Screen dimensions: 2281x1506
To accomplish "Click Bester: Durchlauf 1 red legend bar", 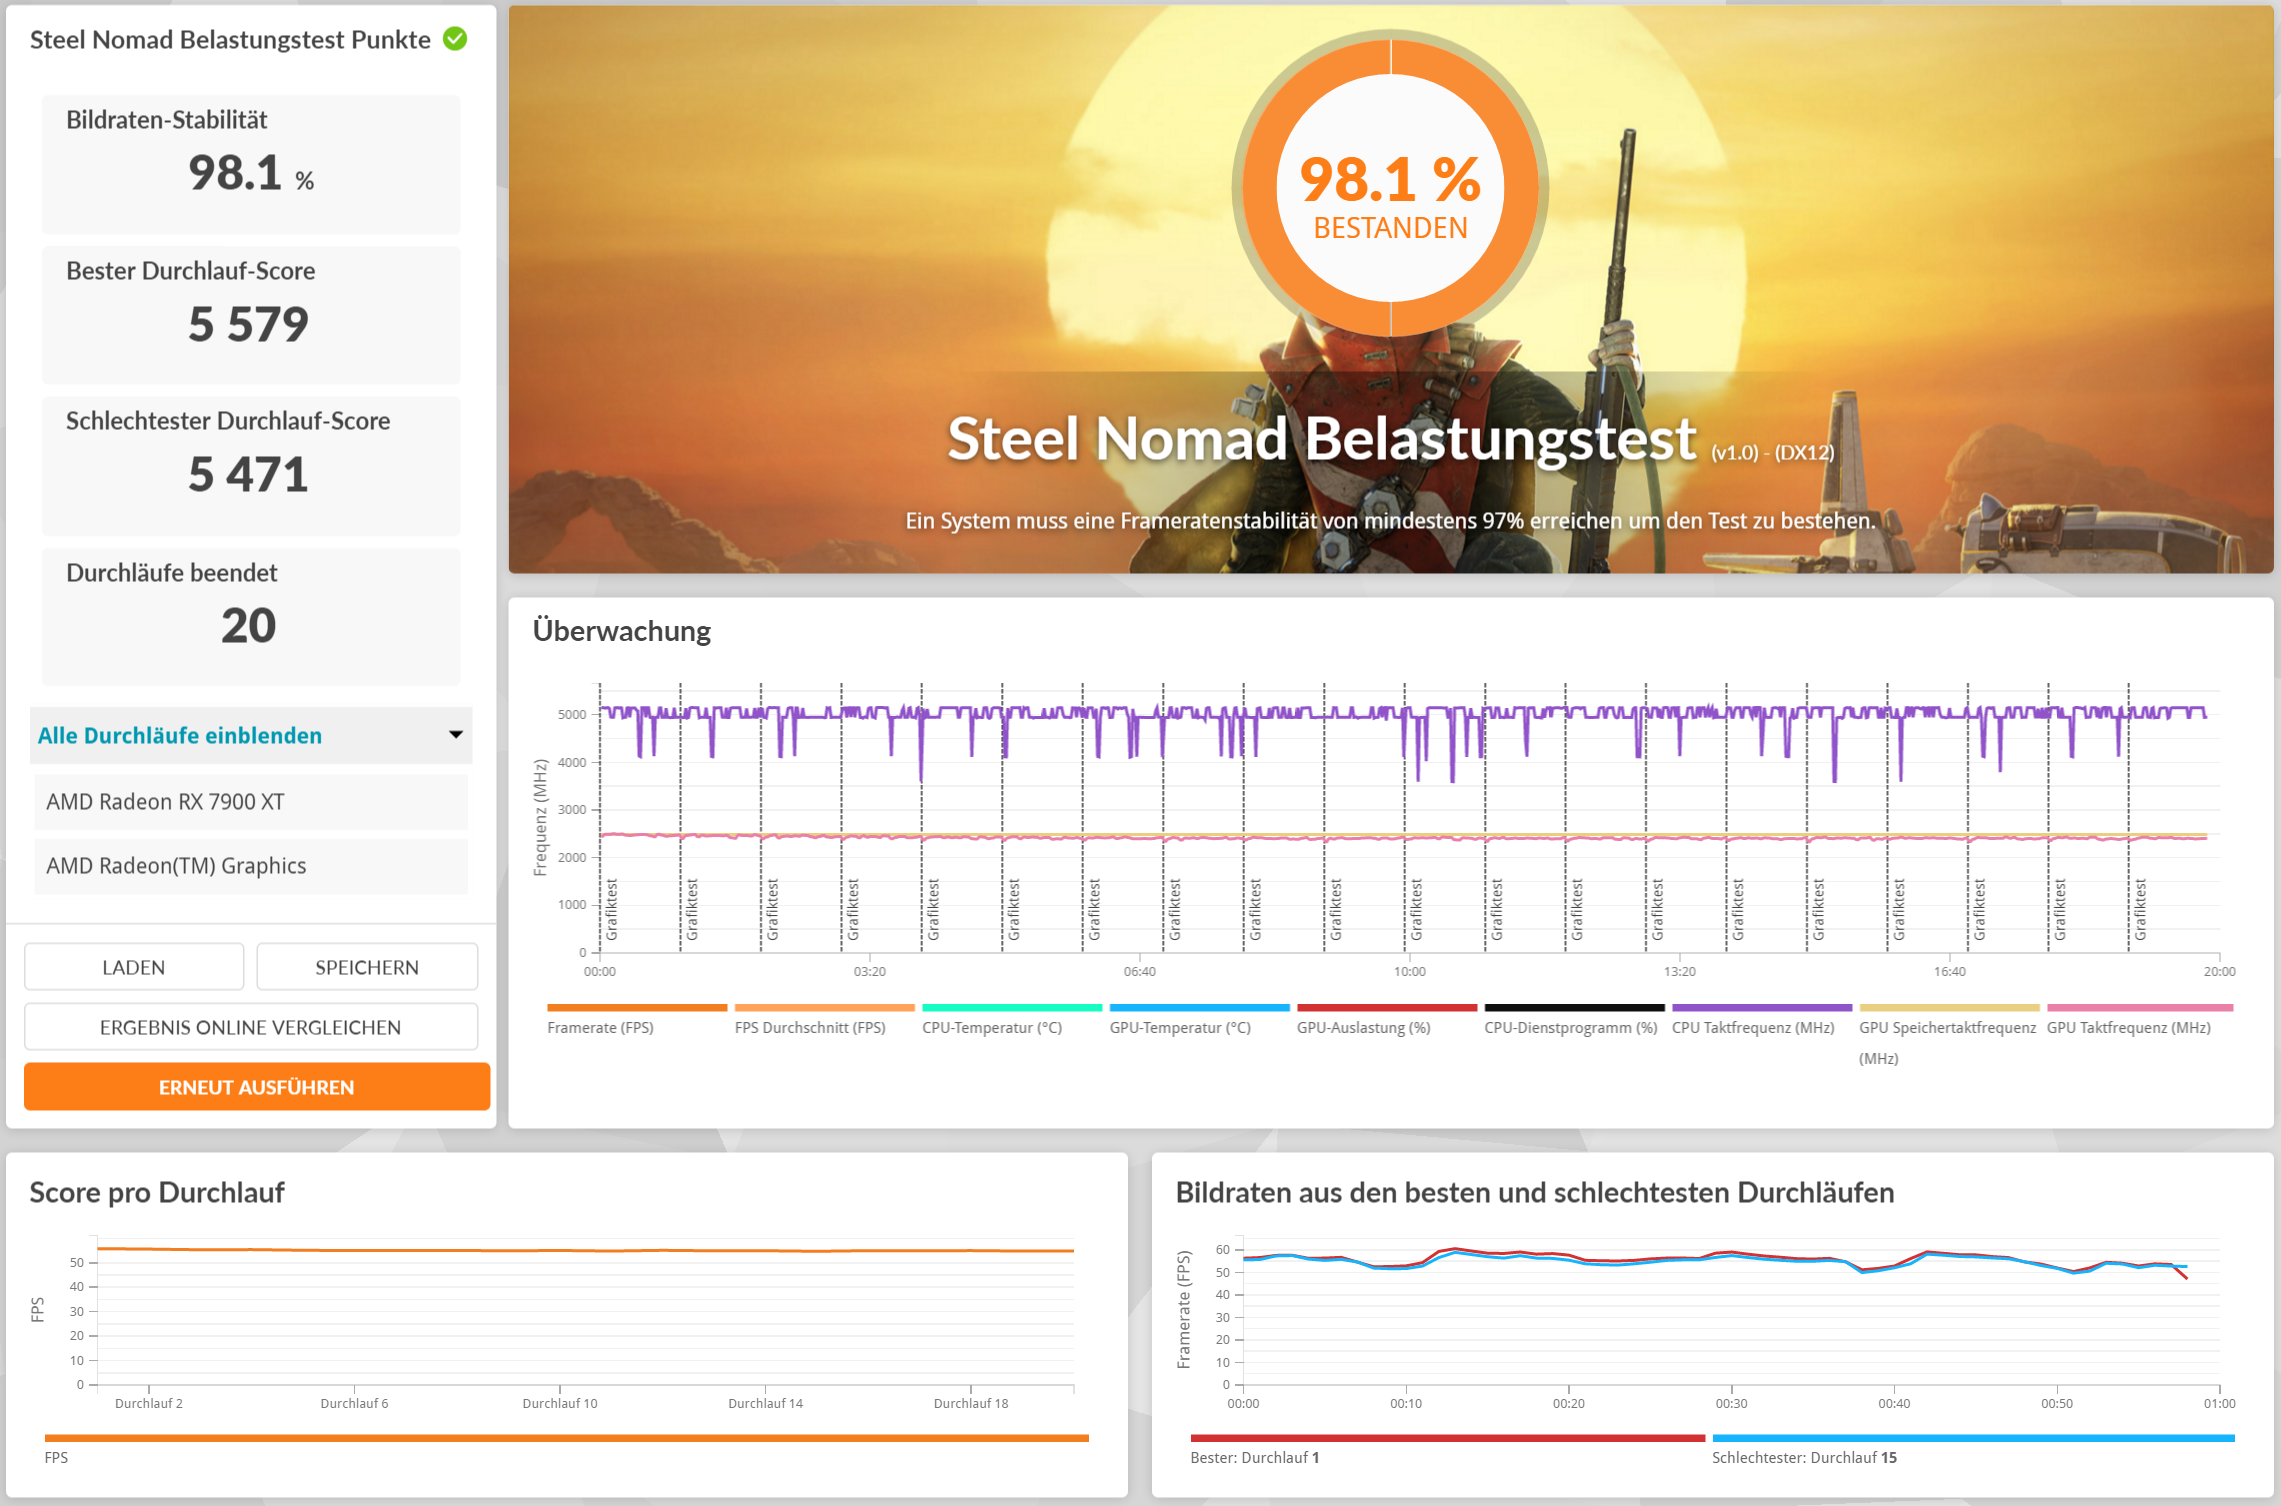I will pos(1446,1438).
